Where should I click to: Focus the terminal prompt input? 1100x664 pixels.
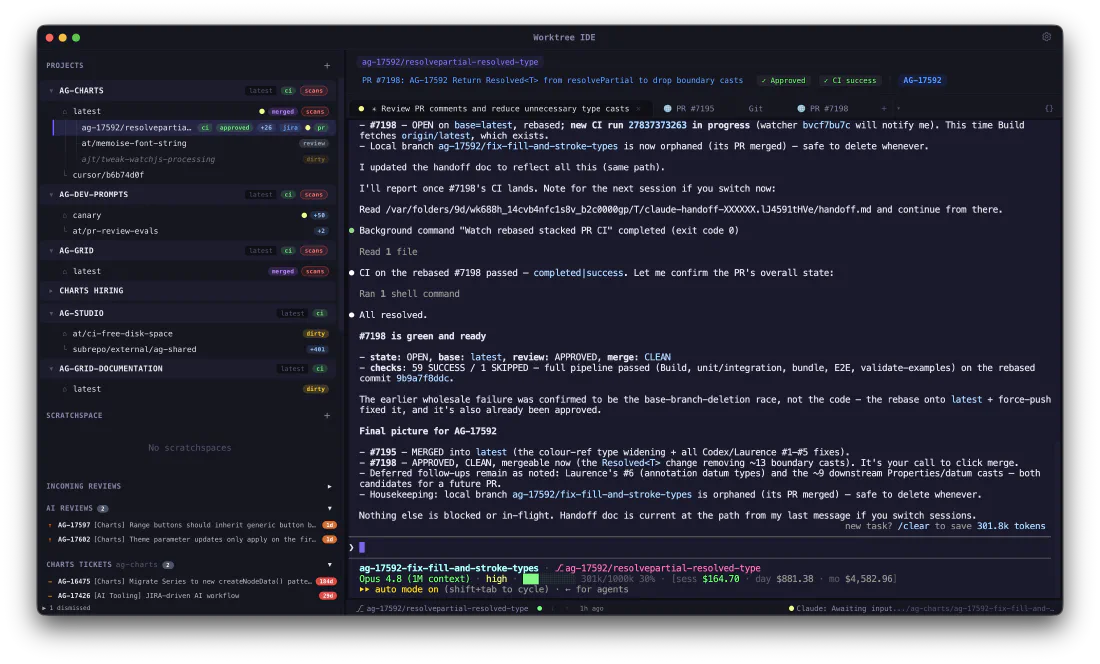(702, 548)
